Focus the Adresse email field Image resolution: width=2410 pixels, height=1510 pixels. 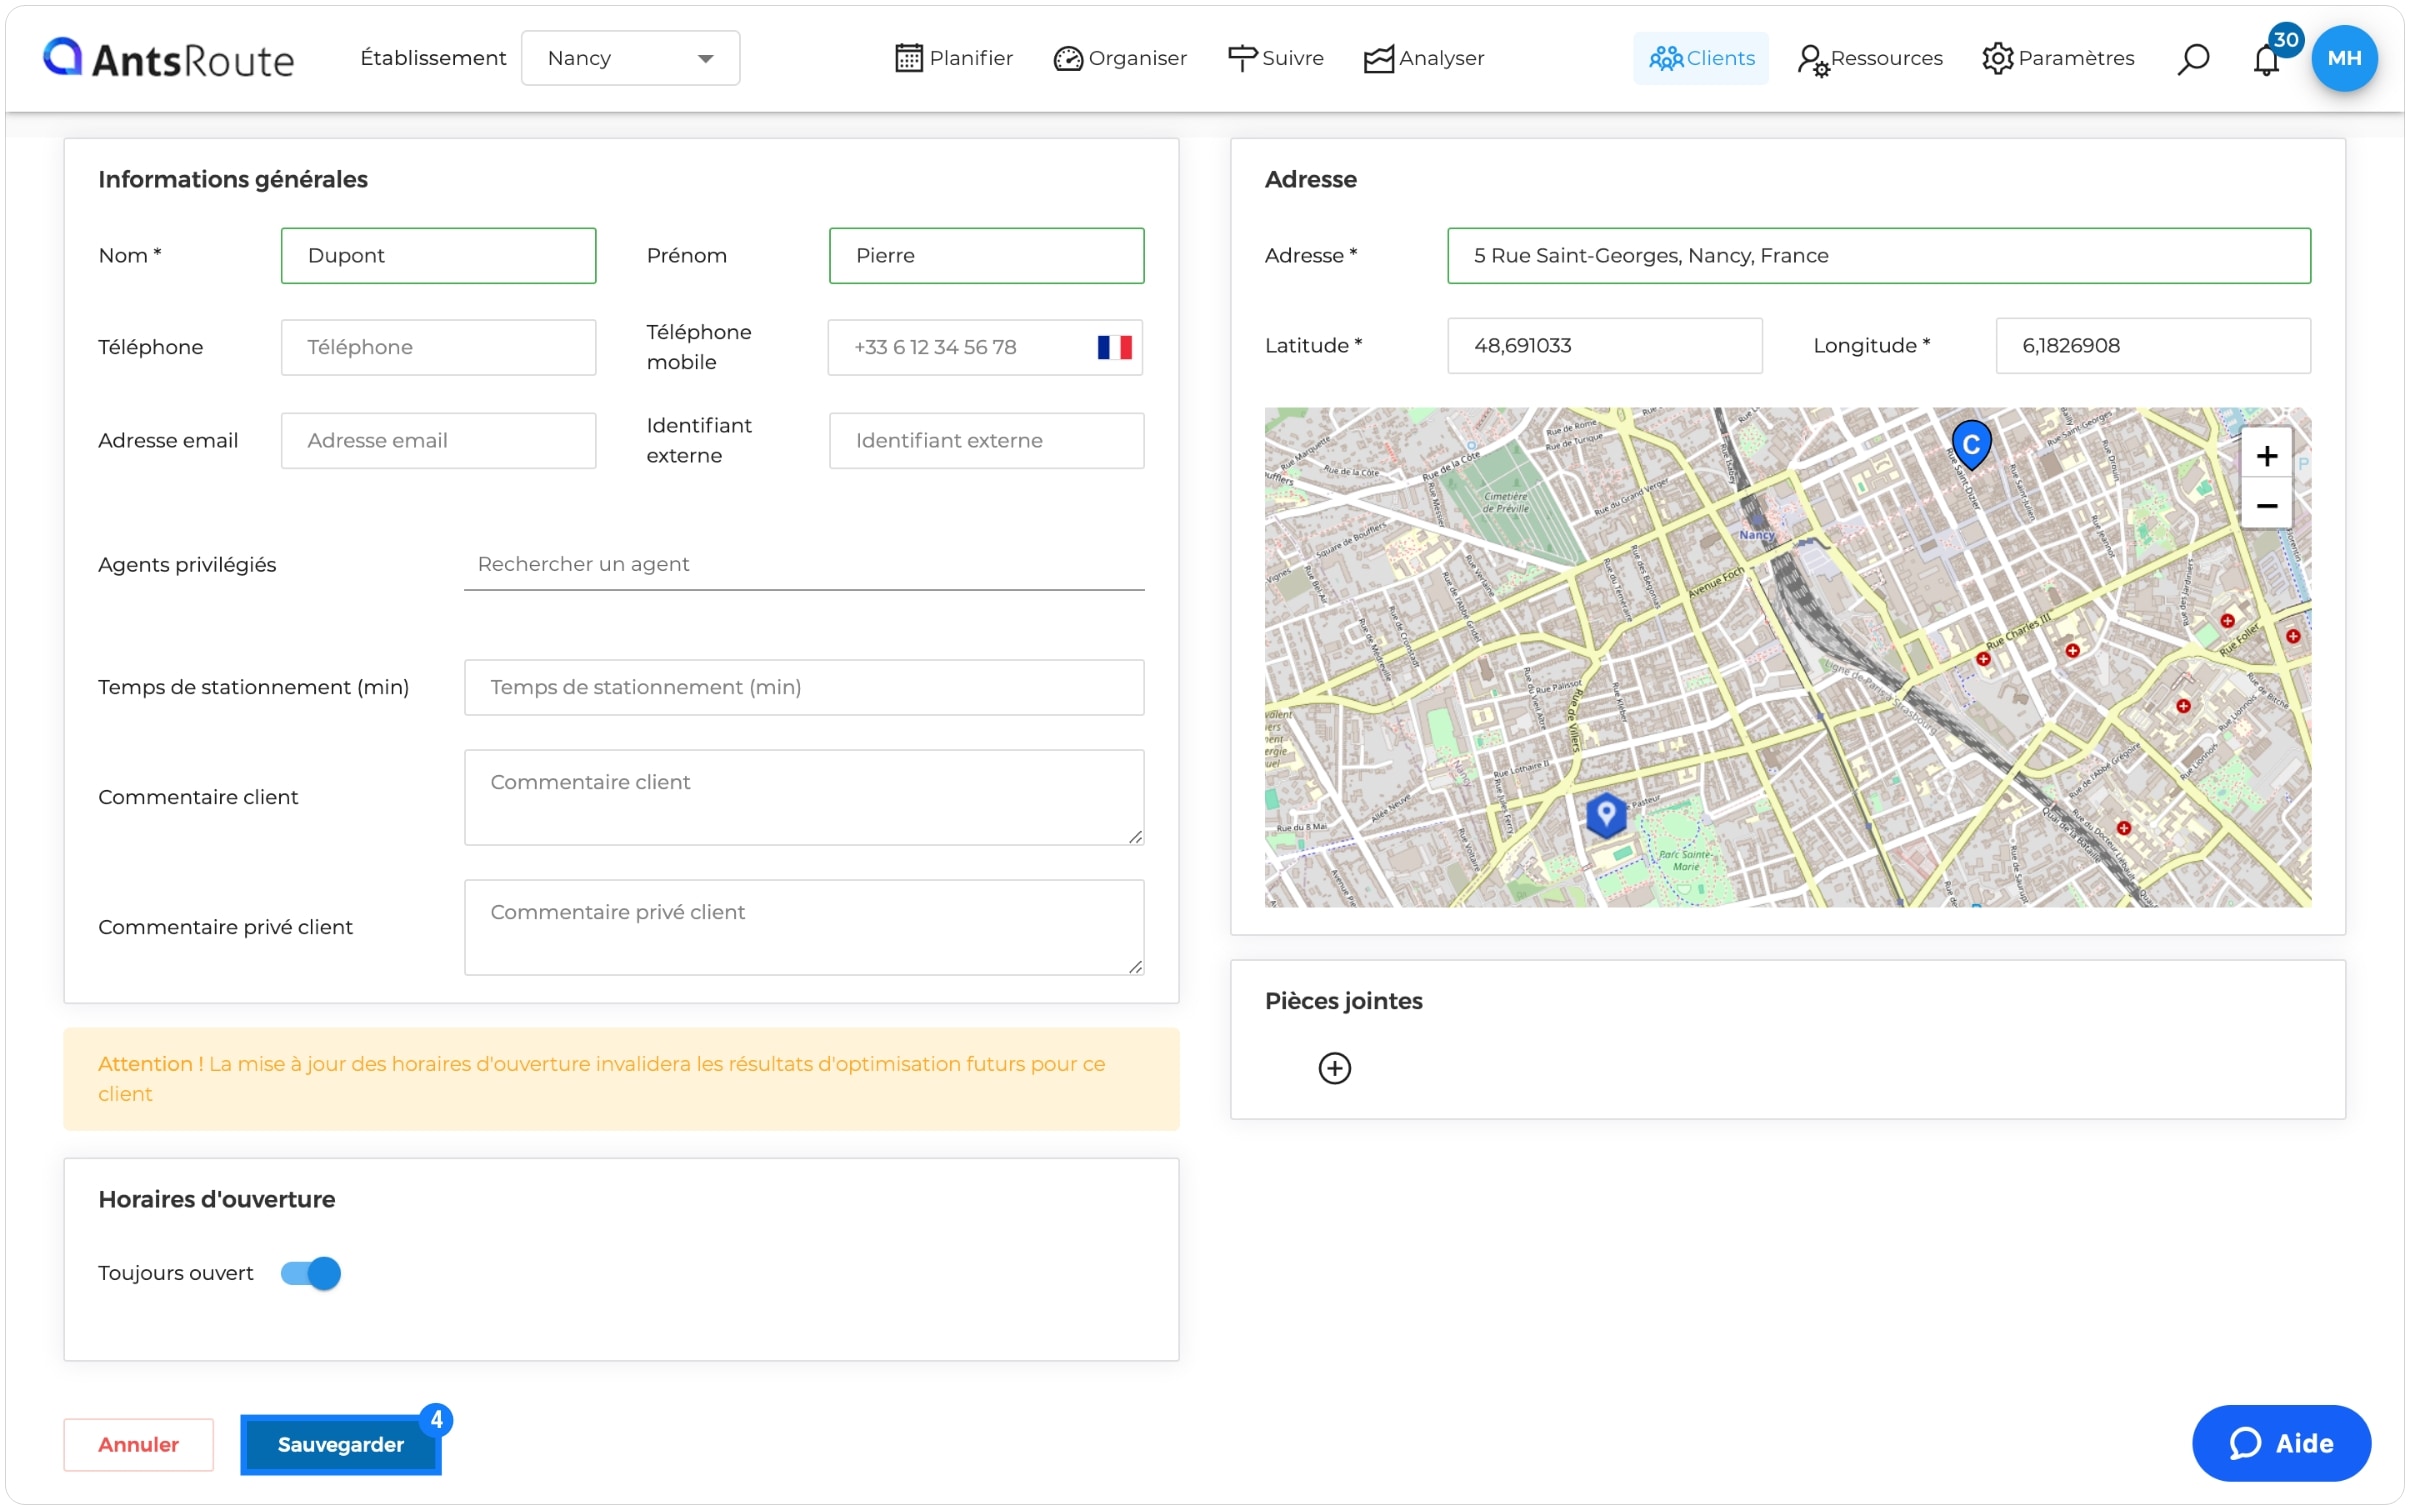[x=438, y=440]
